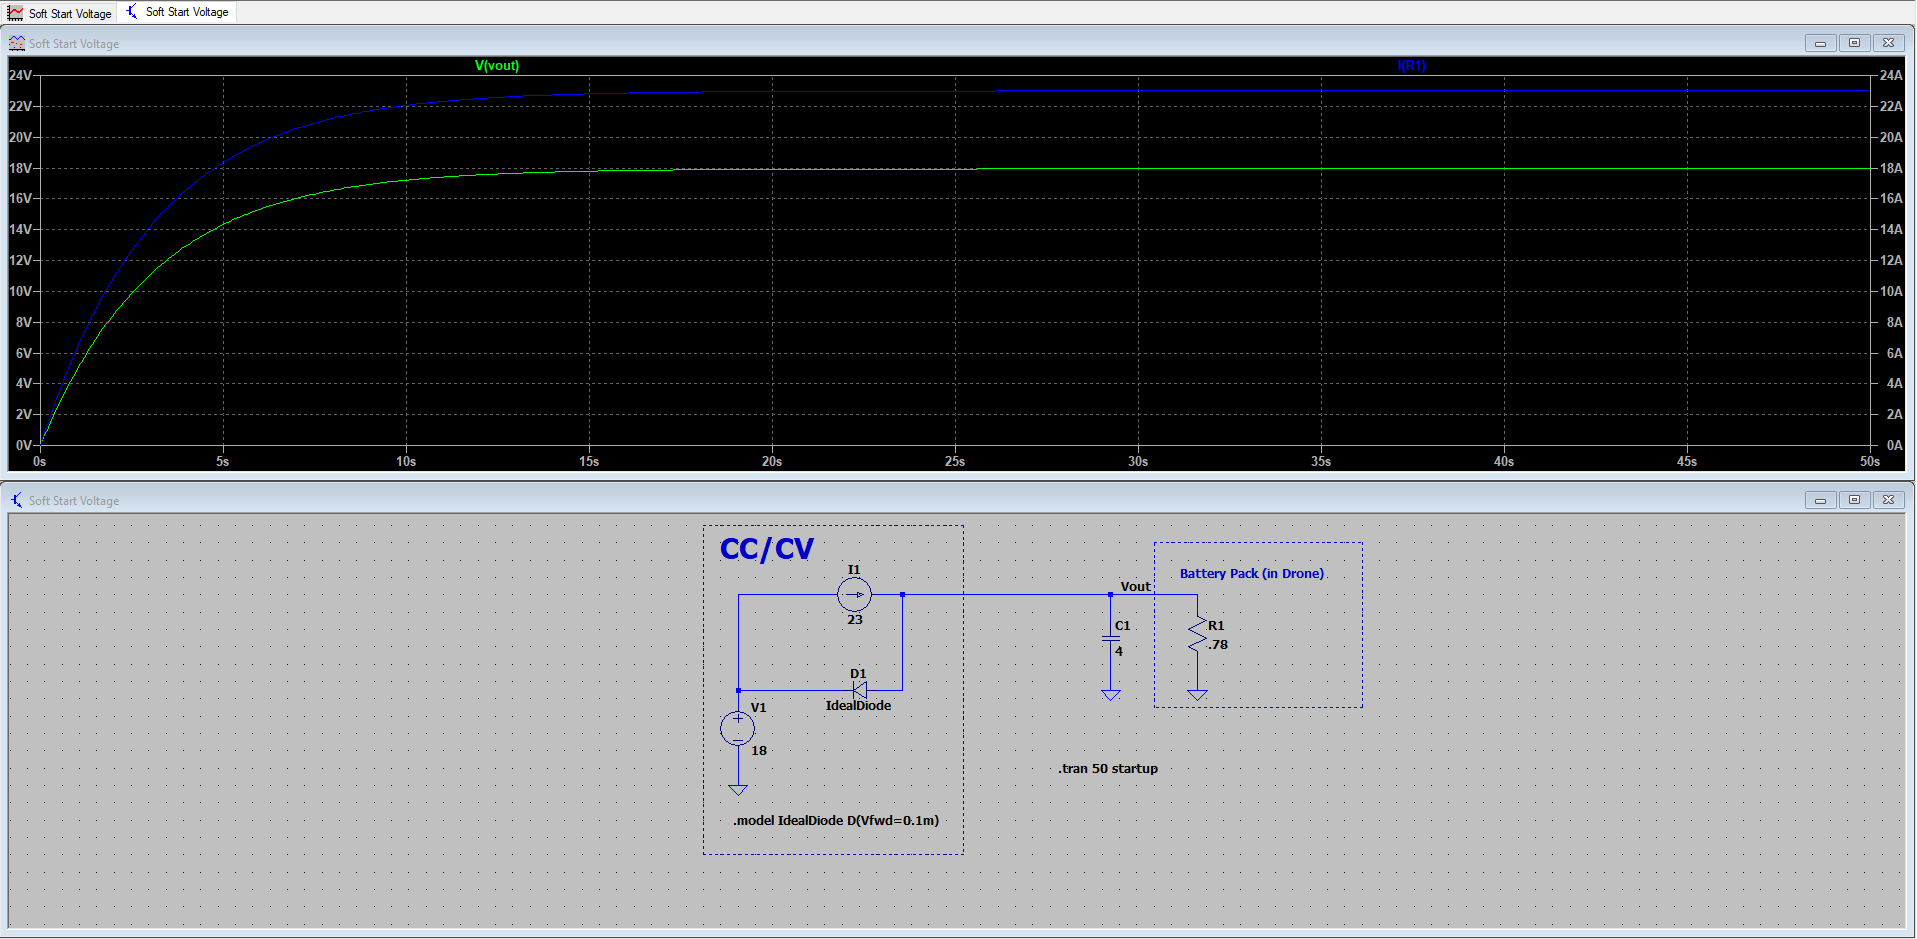
Task: Click the 25s label on time axis
Action: (955, 462)
